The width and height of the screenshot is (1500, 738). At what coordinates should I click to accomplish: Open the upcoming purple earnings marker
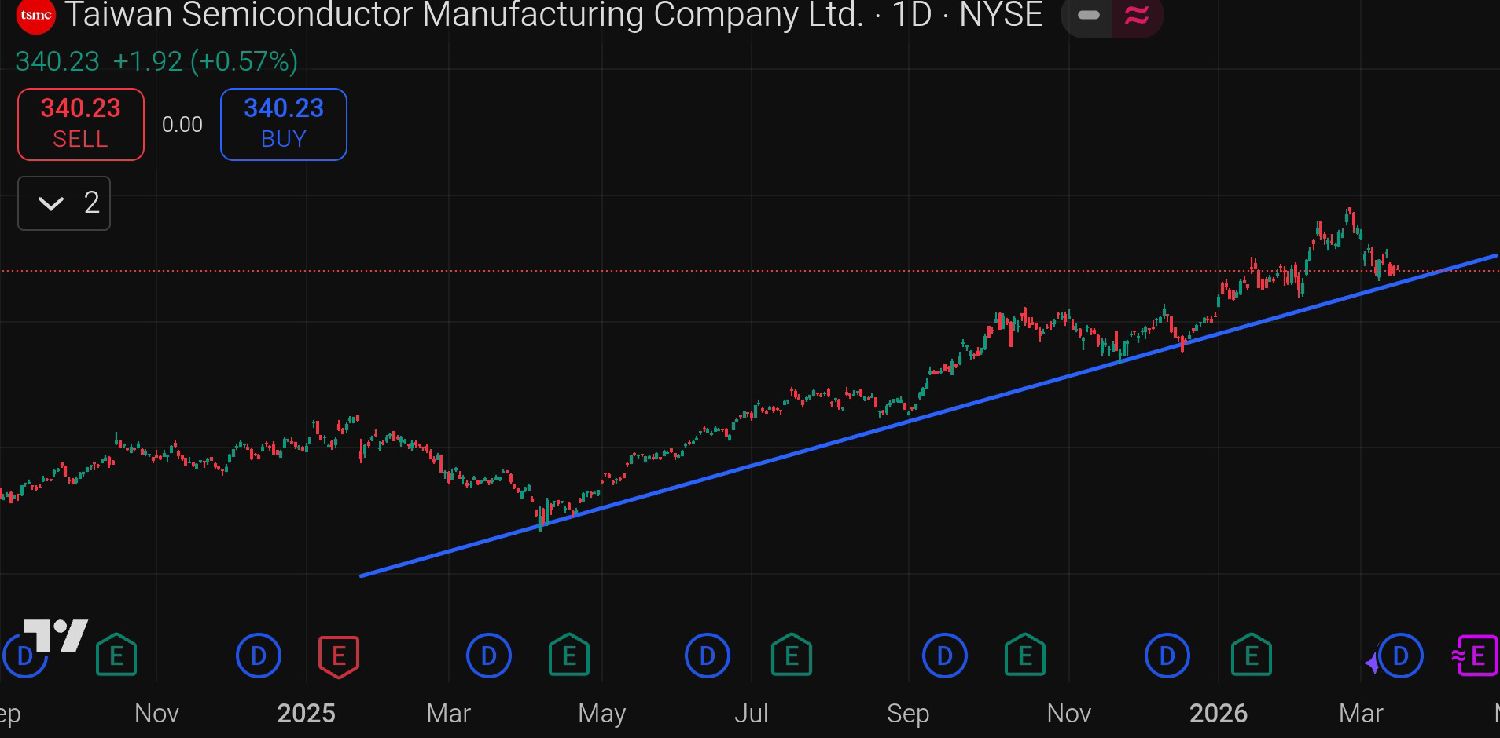click(x=1477, y=656)
